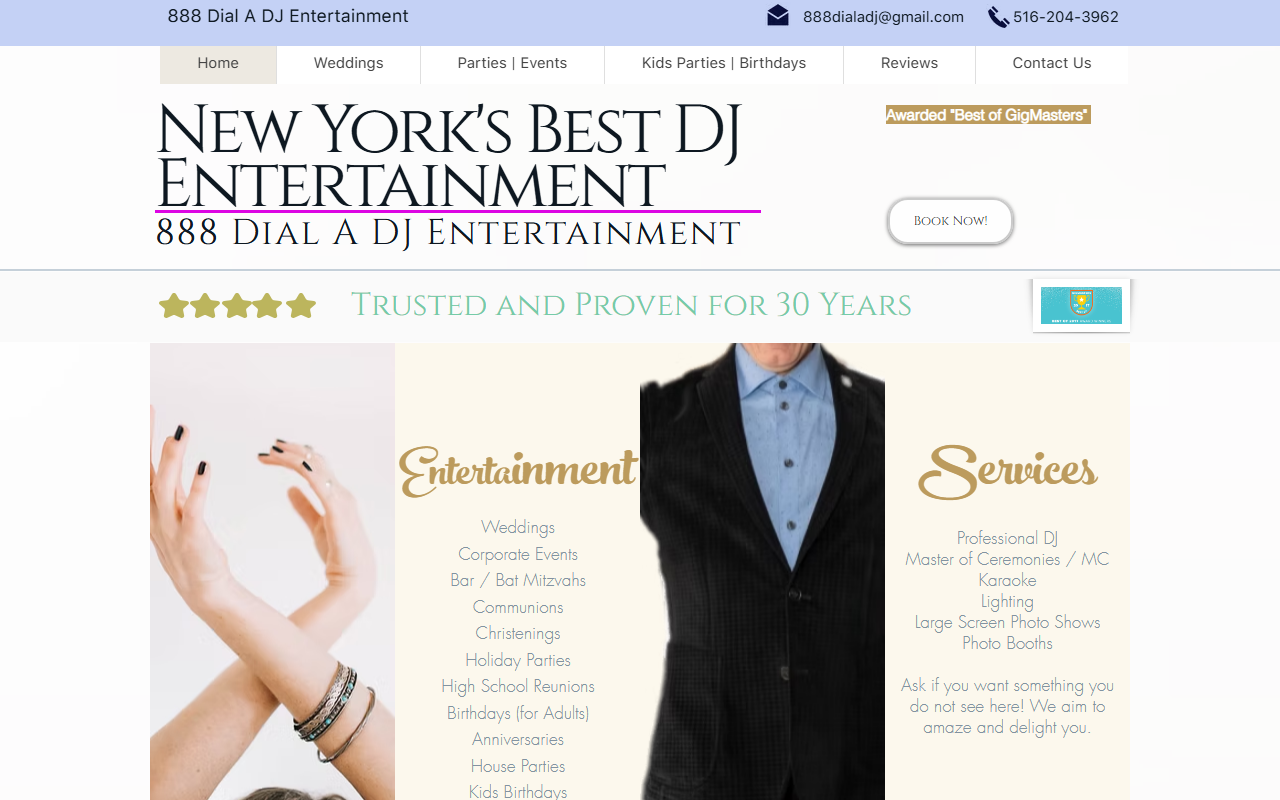The image size is (1280, 800).
Task: Click the 888dialadj@gmail.com email link
Action: 883,17
